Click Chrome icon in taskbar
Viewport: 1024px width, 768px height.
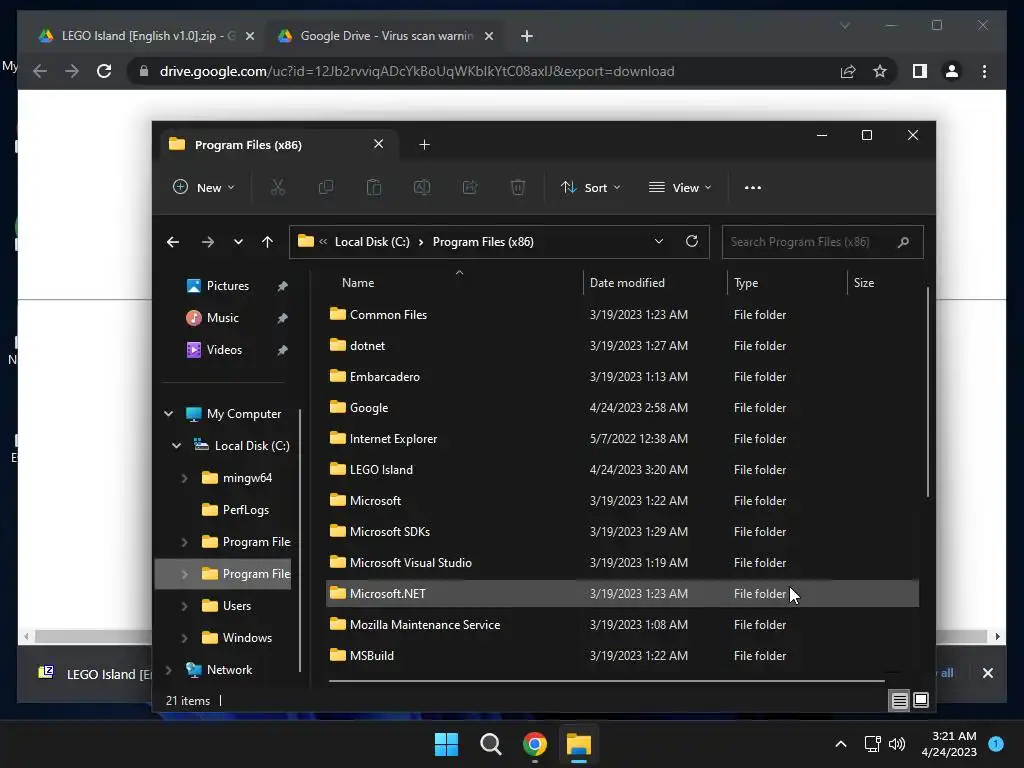pyautogui.click(x=534, y=744)
